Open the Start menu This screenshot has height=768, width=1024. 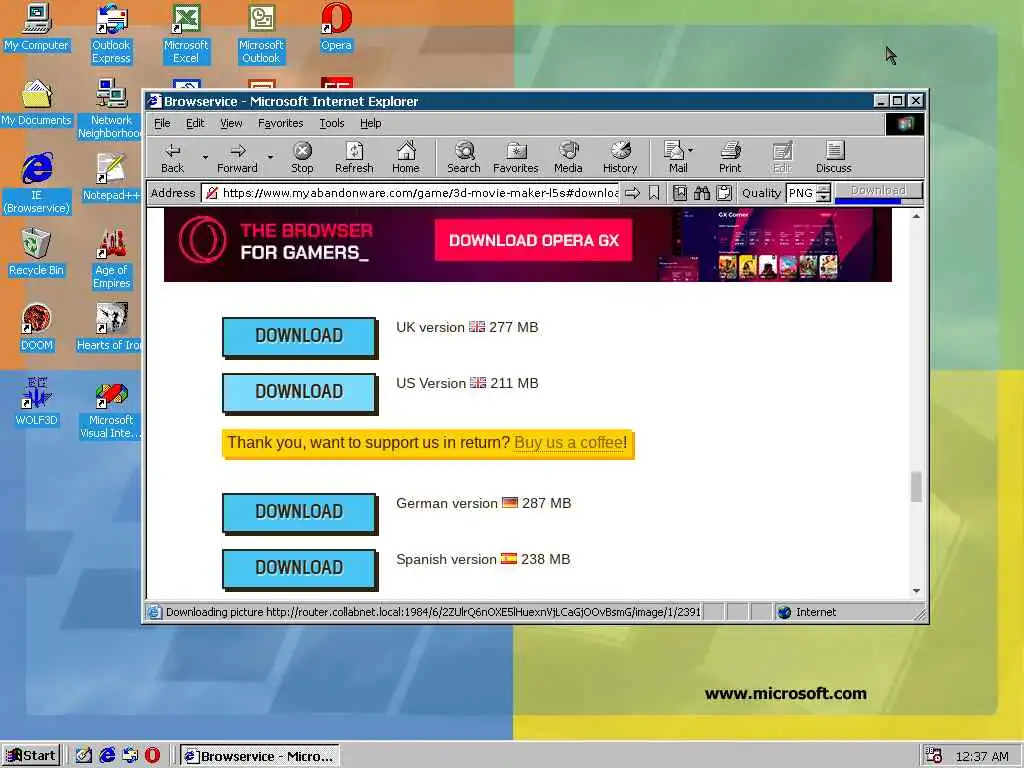click(31, 756)
